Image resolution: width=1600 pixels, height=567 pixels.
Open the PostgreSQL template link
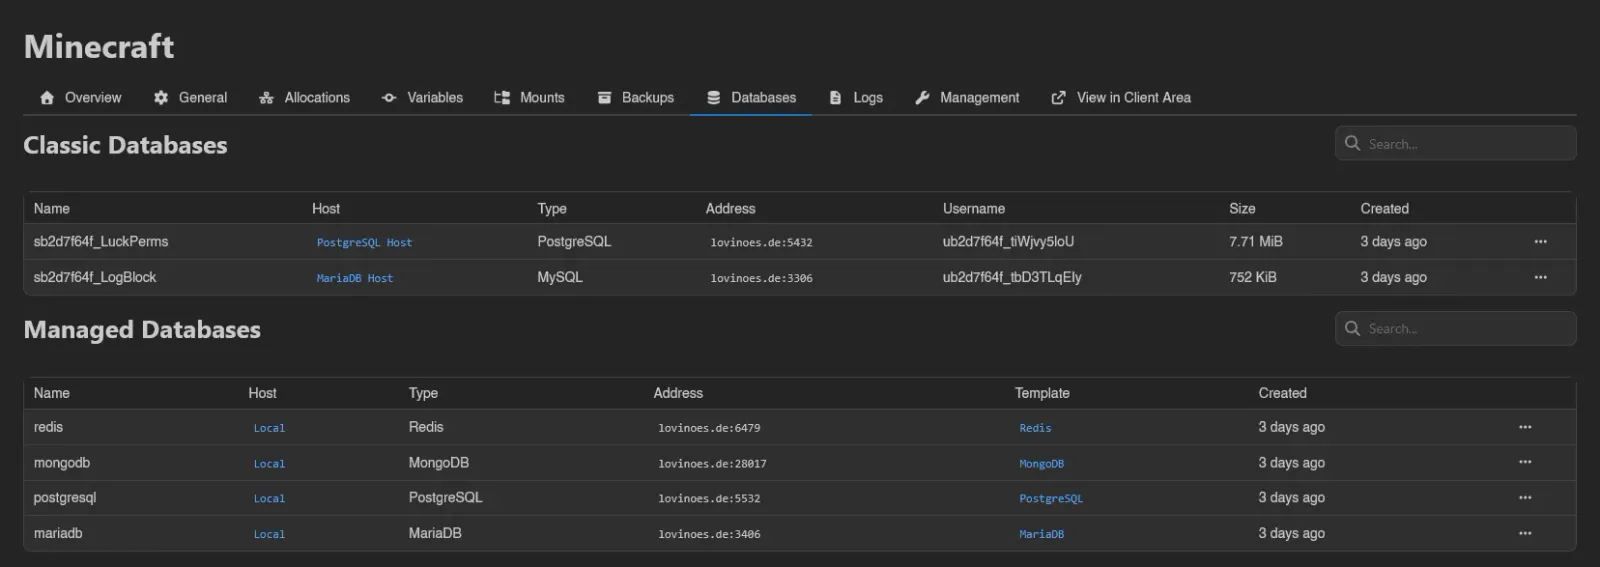[x=1051, y=499]
